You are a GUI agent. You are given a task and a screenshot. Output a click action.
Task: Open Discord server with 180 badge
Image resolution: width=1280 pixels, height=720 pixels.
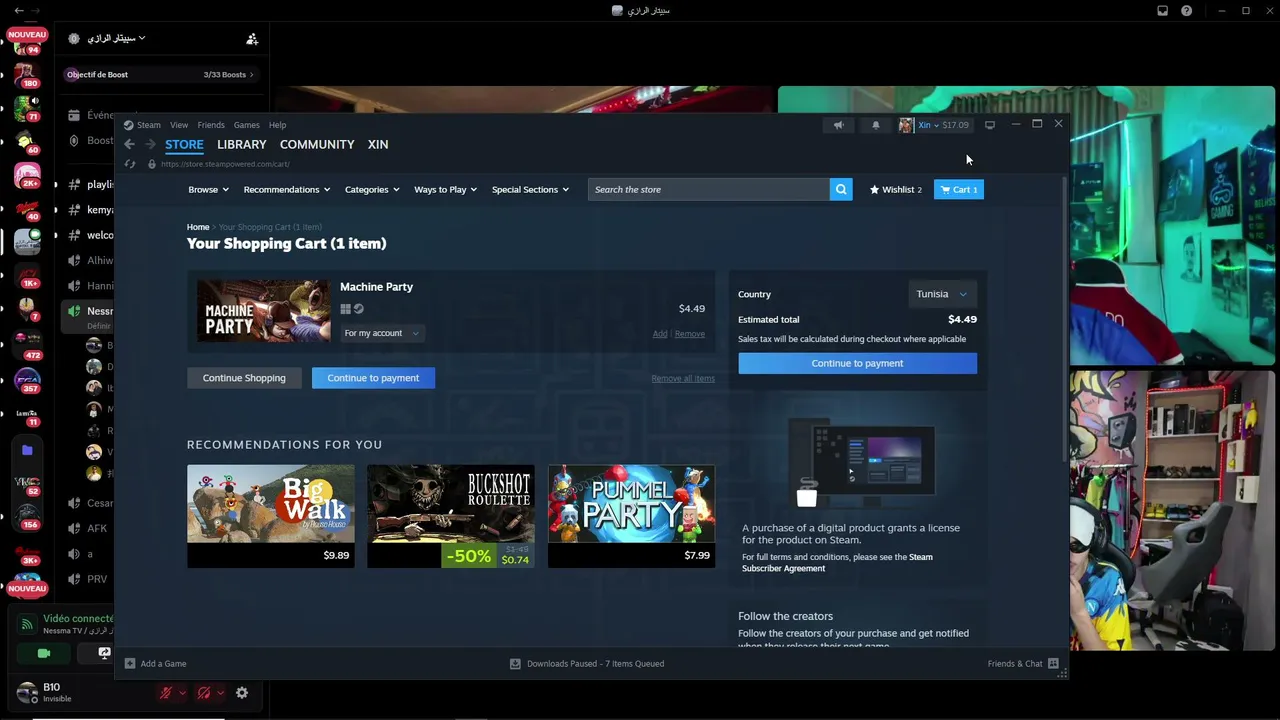(25, 75)
